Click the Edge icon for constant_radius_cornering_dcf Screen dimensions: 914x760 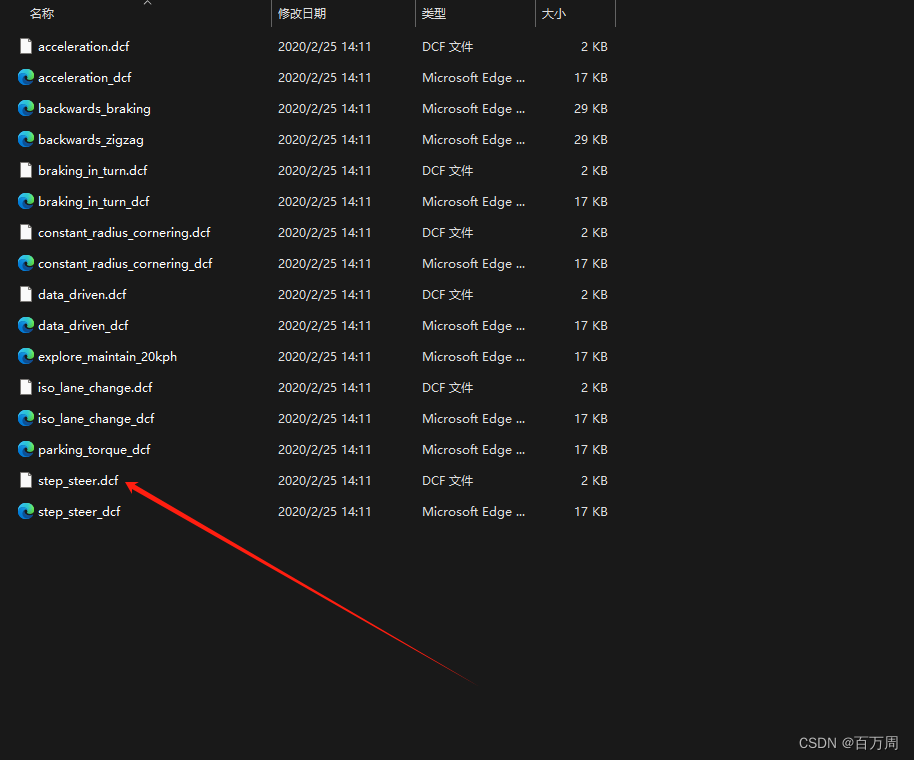[26, 263]
